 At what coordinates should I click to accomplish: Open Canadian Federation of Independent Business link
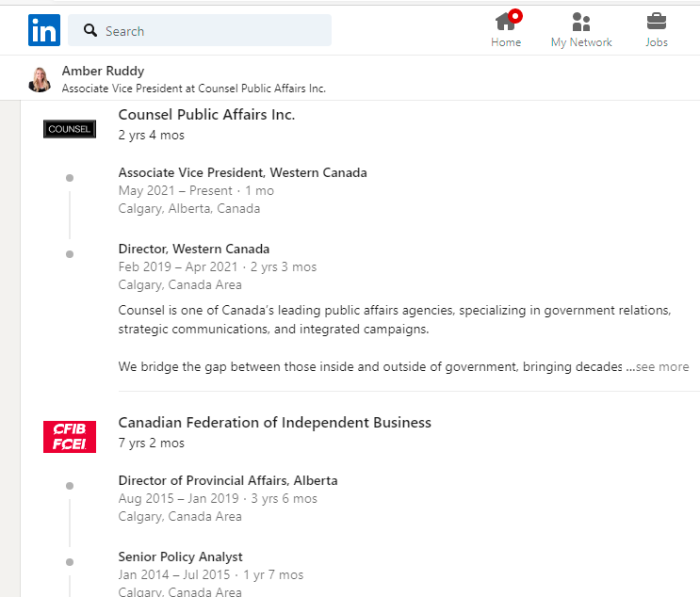pyautogui.click(x=275, y=422)
